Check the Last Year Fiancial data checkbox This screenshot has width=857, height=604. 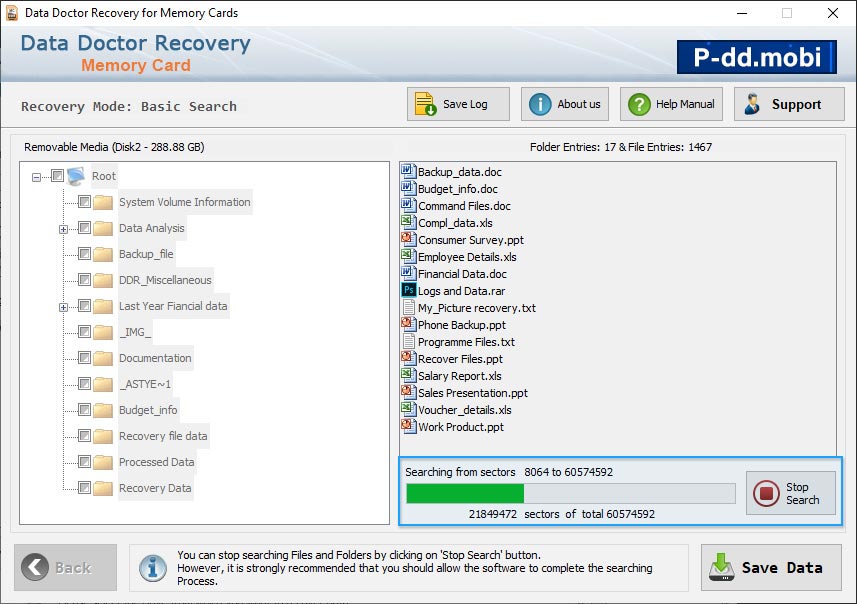pos(84,306)
